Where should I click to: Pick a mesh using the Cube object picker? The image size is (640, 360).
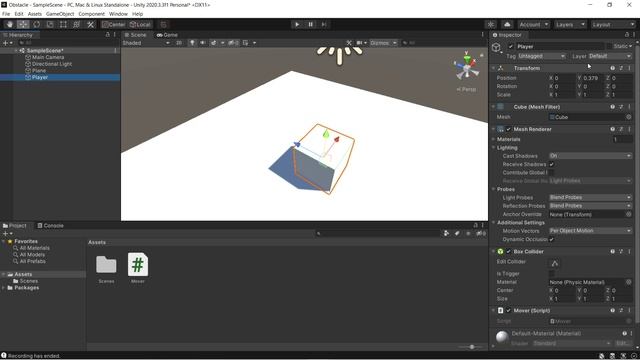[629, 117]
